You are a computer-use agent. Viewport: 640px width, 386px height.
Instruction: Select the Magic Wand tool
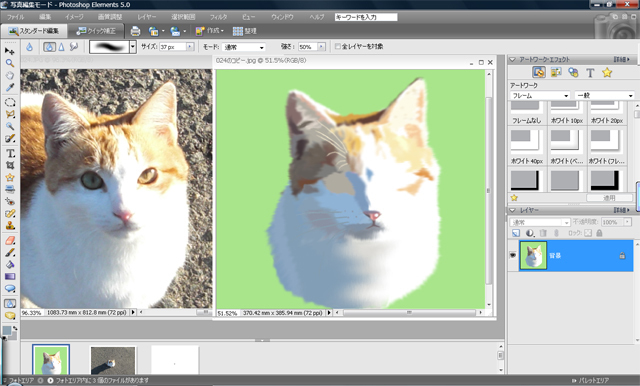(x=10, y=126)
